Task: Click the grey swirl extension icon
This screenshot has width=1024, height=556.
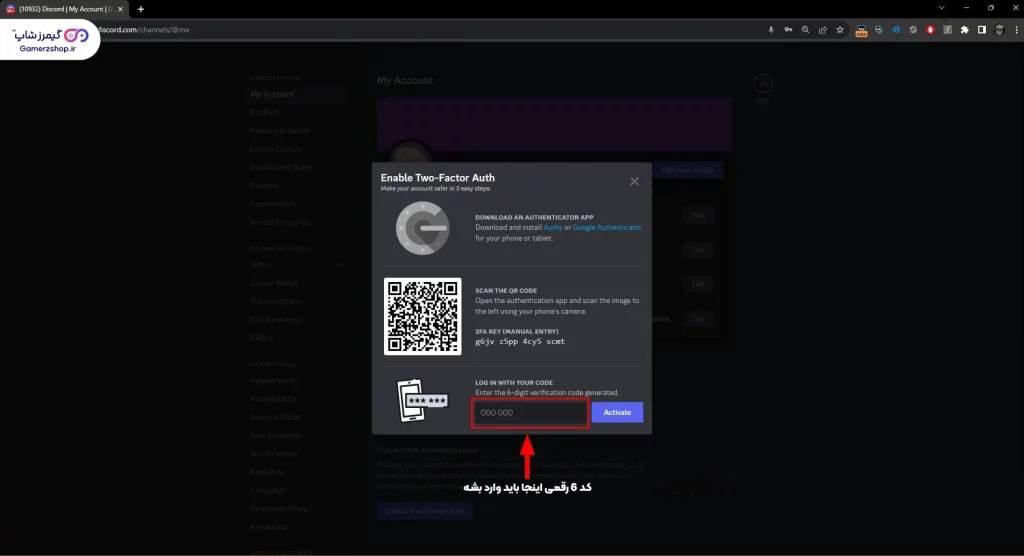Action: (x=913, y=30)
